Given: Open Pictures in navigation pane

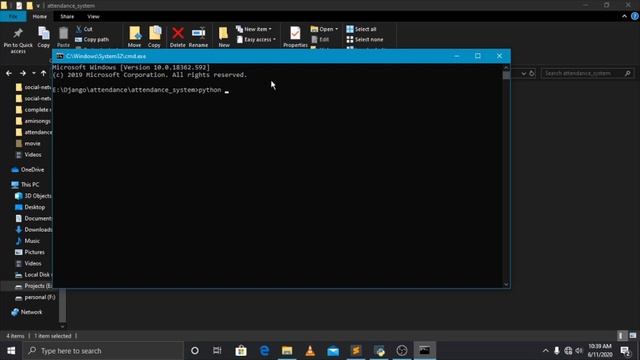Looking at the screenshot, I should [x=30, y=252].
